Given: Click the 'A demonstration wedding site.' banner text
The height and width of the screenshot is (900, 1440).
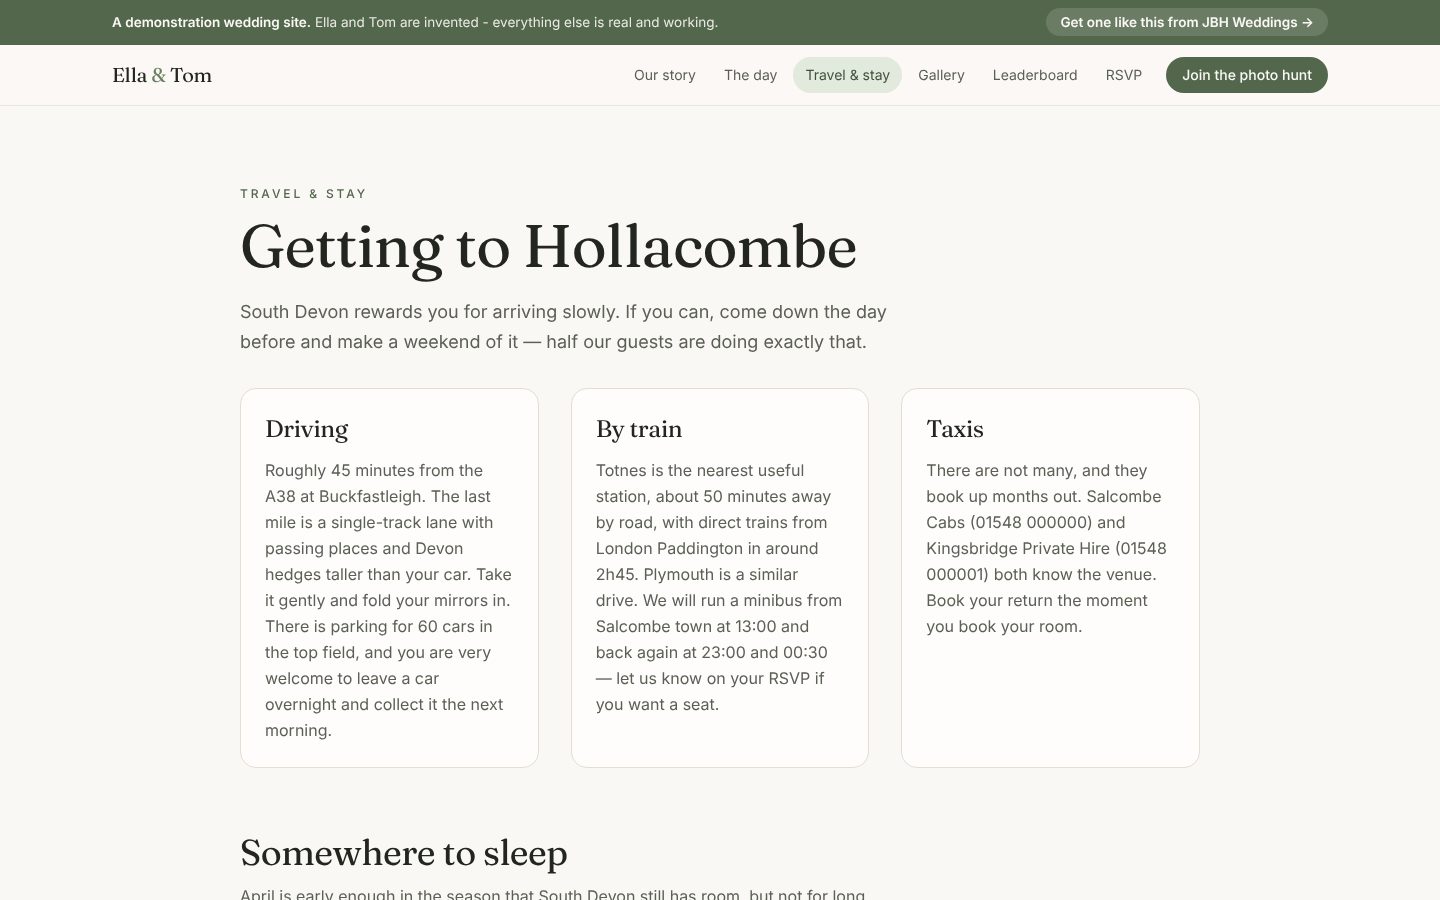Looking at the screenshot, I should (211, 22).
